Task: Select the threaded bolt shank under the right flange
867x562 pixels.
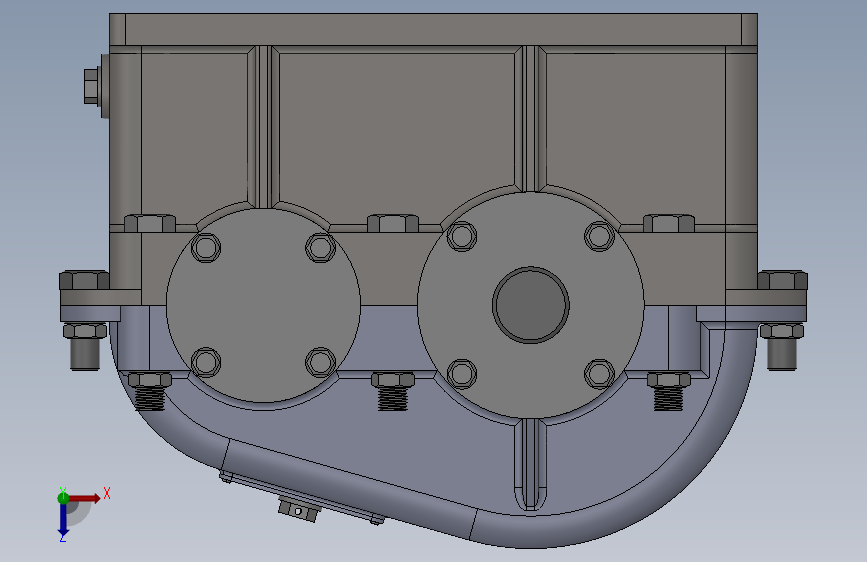Action: coord(782,354)
